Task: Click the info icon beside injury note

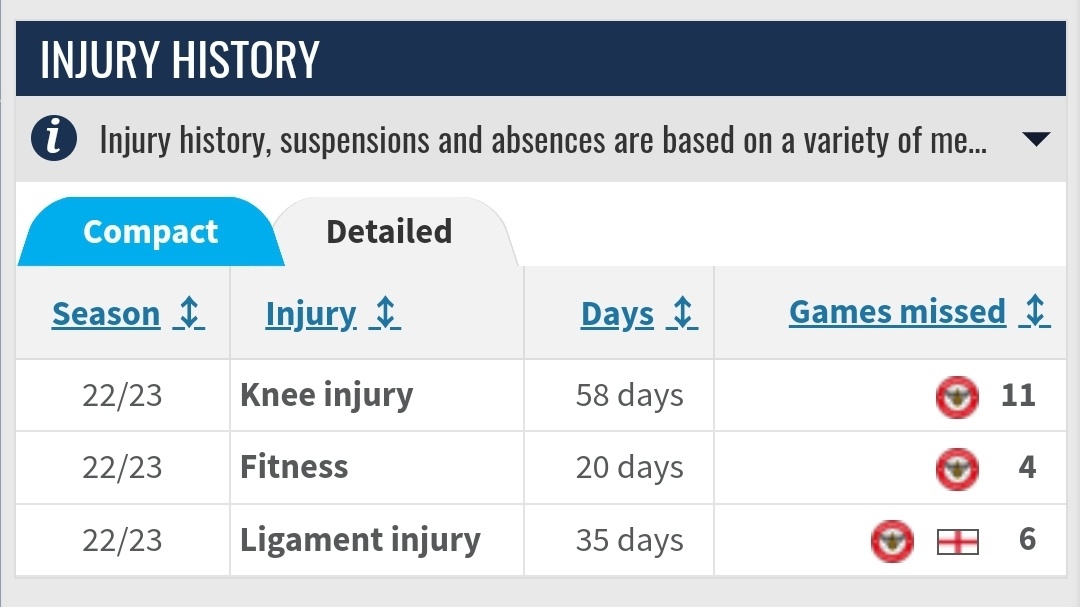Action: 54,138
